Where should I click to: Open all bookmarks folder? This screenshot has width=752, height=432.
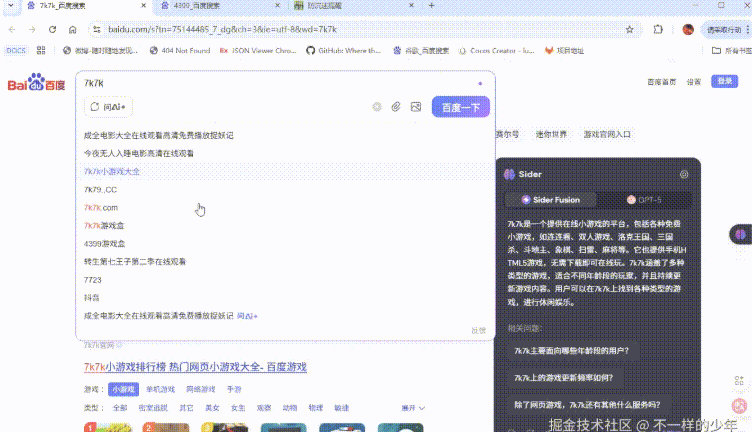pyautogui.click(x=731, y=50)
